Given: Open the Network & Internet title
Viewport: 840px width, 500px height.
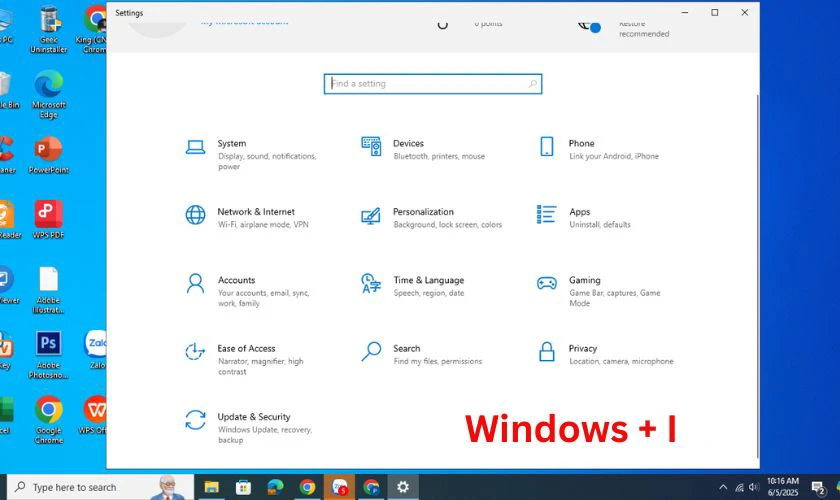Looking at the screenshot, I should (x=256, y=212).
